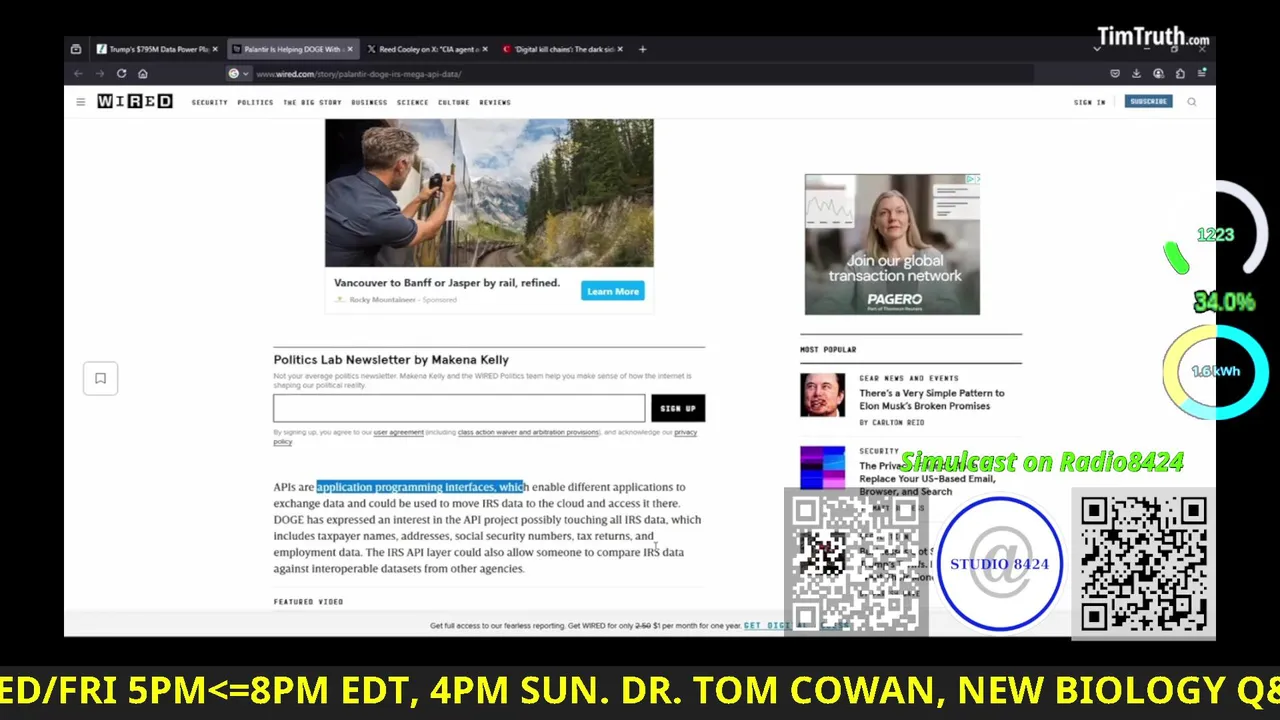Open the Downloads toolbar icon

(x=1136, y=73)
